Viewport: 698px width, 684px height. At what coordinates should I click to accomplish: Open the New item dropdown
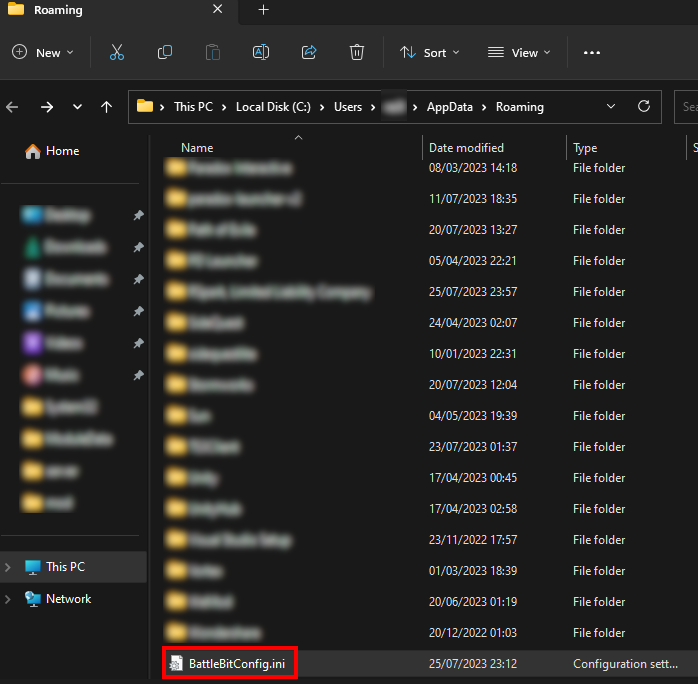[x=43, y=52]
